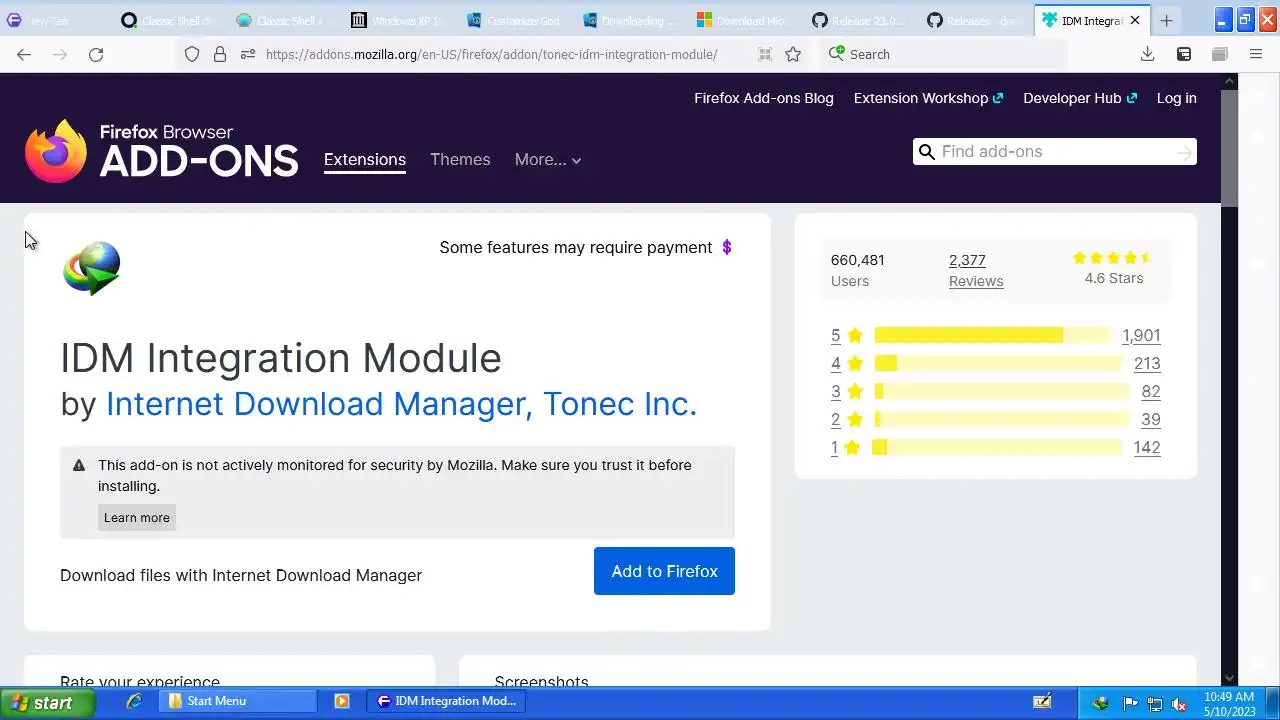The image size is (1280, 720).
Task: Reload the current page
Action: [x=96, y=55]
